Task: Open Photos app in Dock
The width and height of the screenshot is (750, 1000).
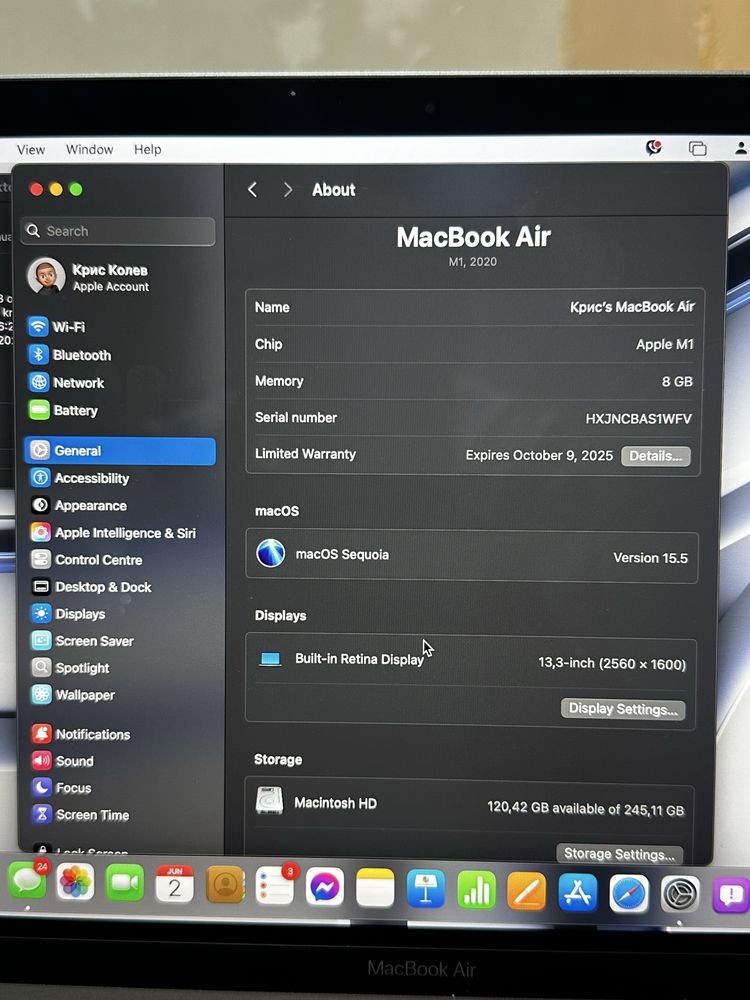Action: [x=75, y=883]
